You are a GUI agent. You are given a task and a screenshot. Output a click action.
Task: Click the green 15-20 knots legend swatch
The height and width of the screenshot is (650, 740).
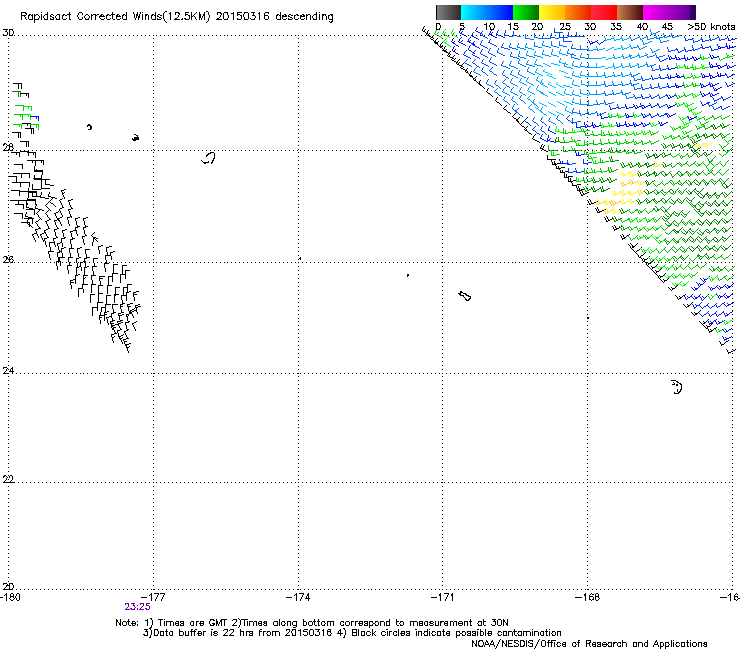(x=526, y=12)
